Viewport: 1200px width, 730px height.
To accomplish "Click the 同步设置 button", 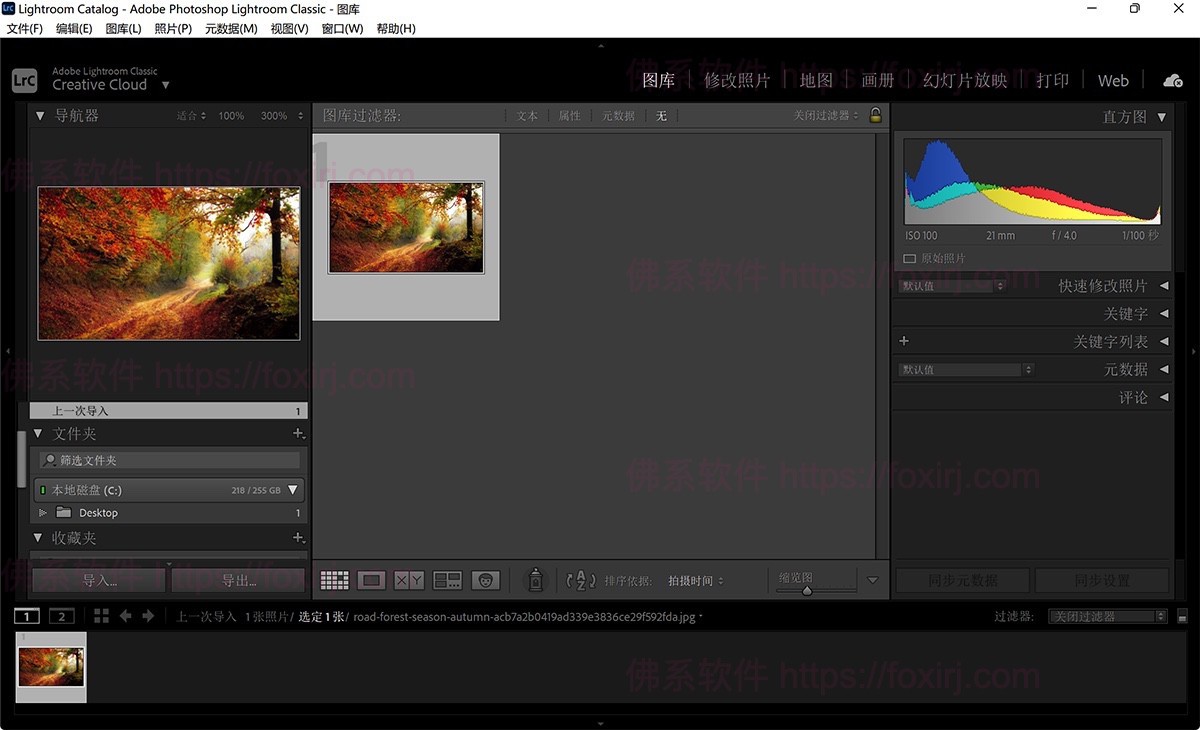I will pos(1101,580).
